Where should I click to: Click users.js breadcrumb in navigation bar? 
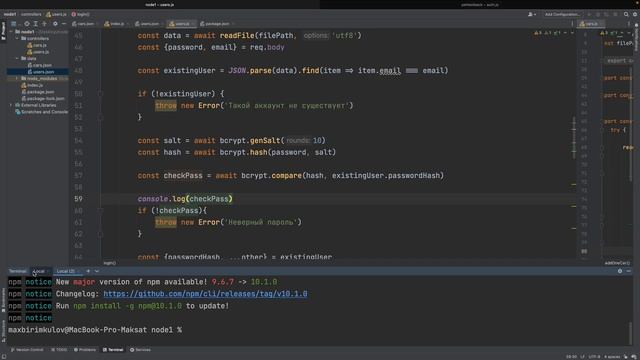click(x=57, y=14)
